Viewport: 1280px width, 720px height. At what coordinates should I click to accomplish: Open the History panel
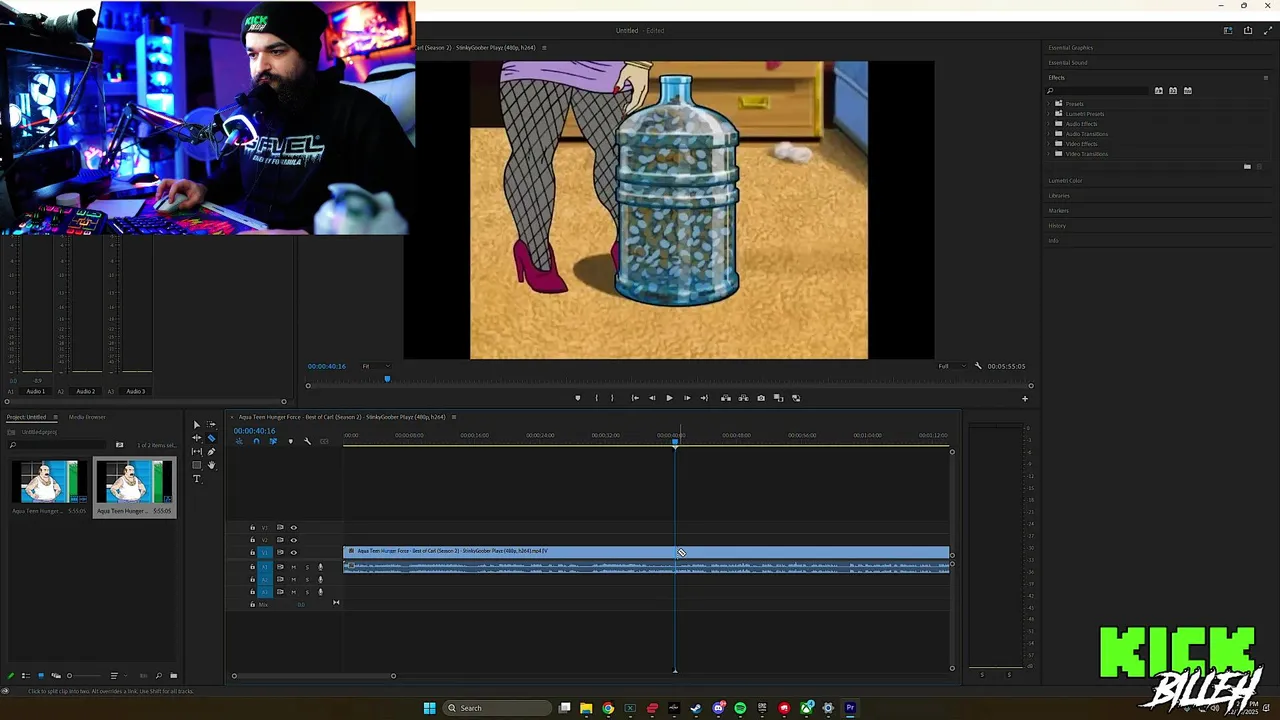coord(1057,226)
